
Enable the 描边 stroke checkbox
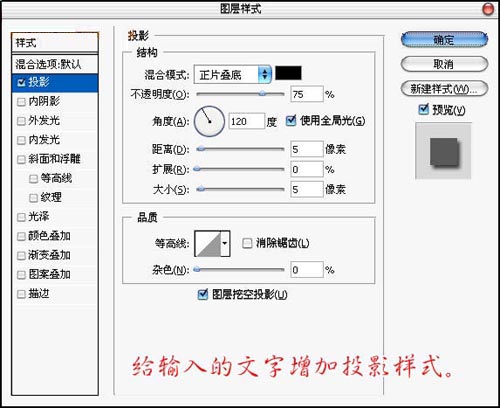tap(21, 294)
